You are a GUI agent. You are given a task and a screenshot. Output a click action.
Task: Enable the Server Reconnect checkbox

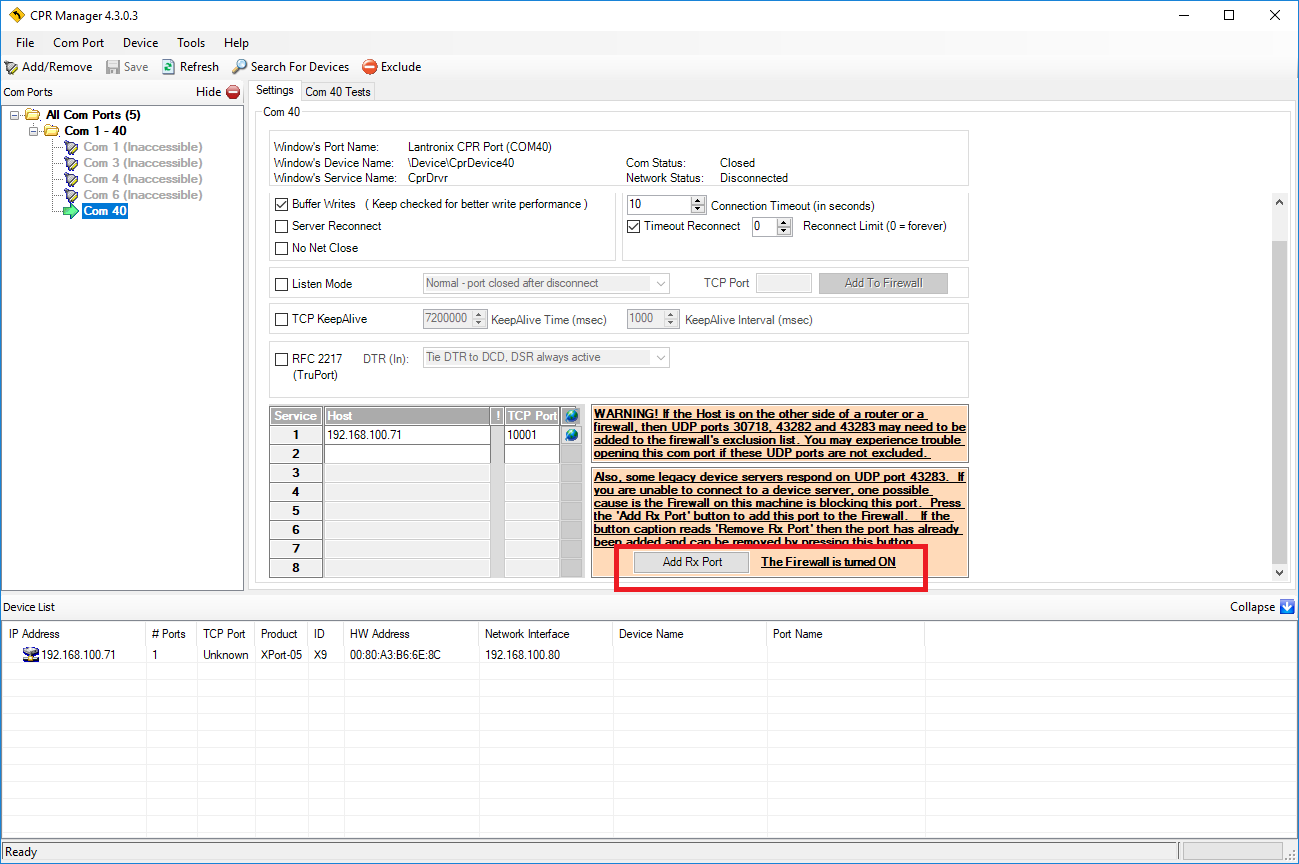281,226
